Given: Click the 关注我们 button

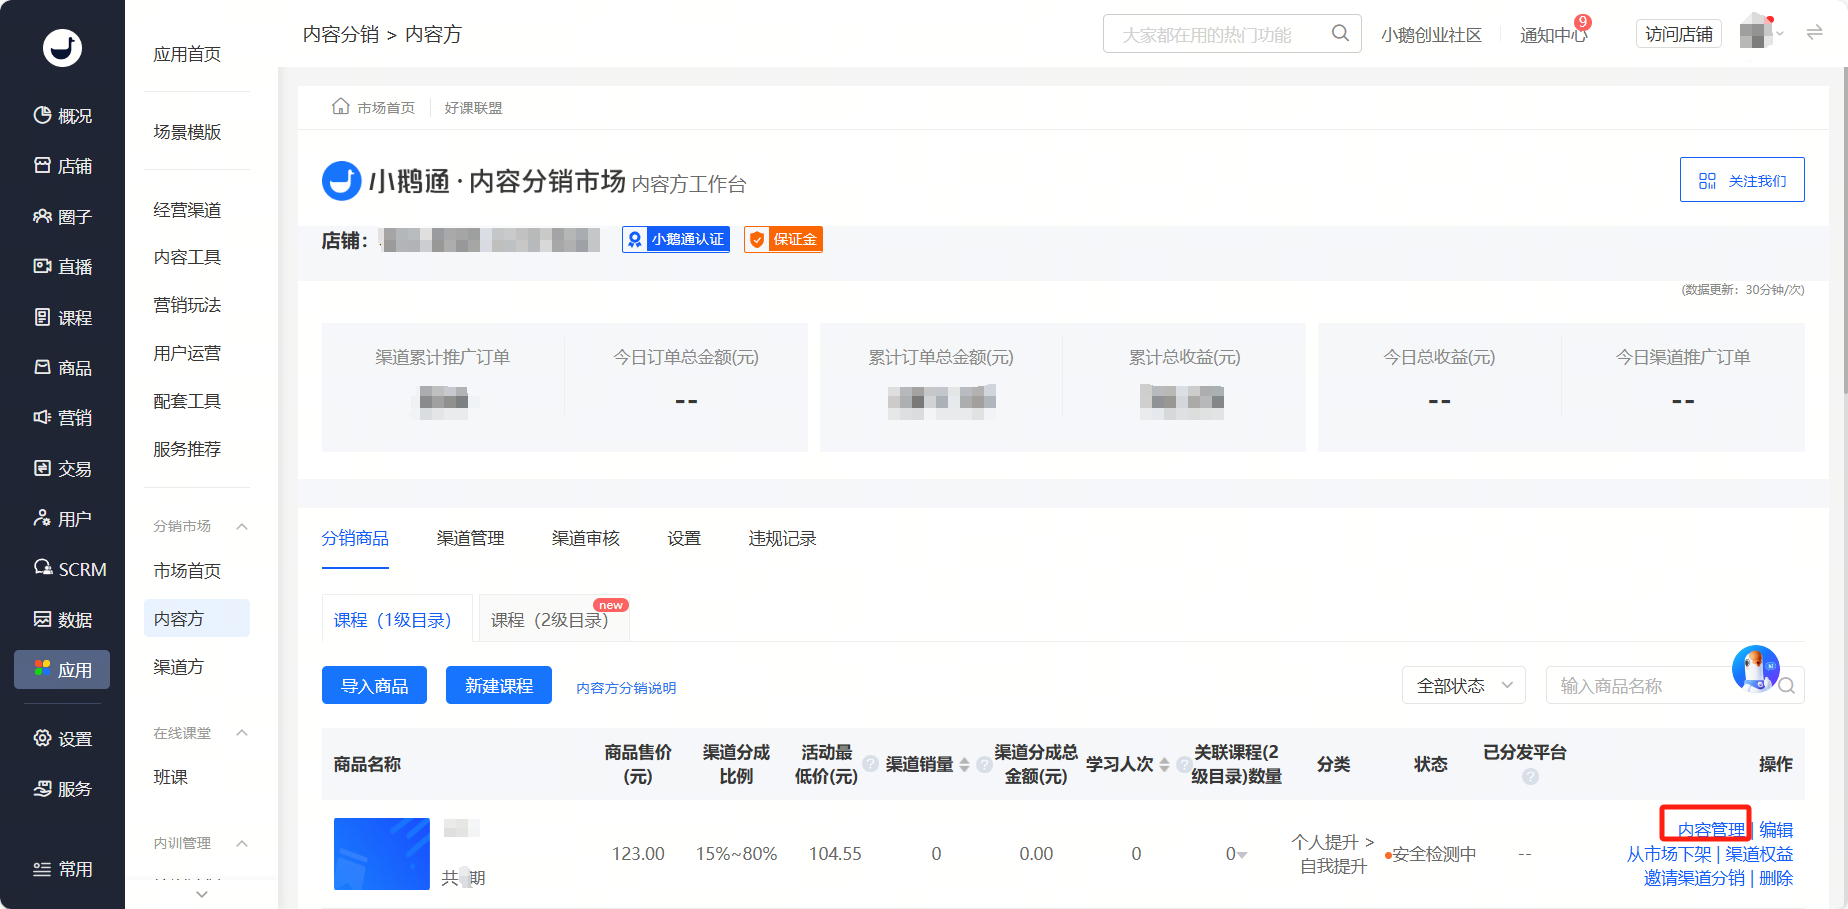Looking at the screenshot, I should [x=1742, y=180].
